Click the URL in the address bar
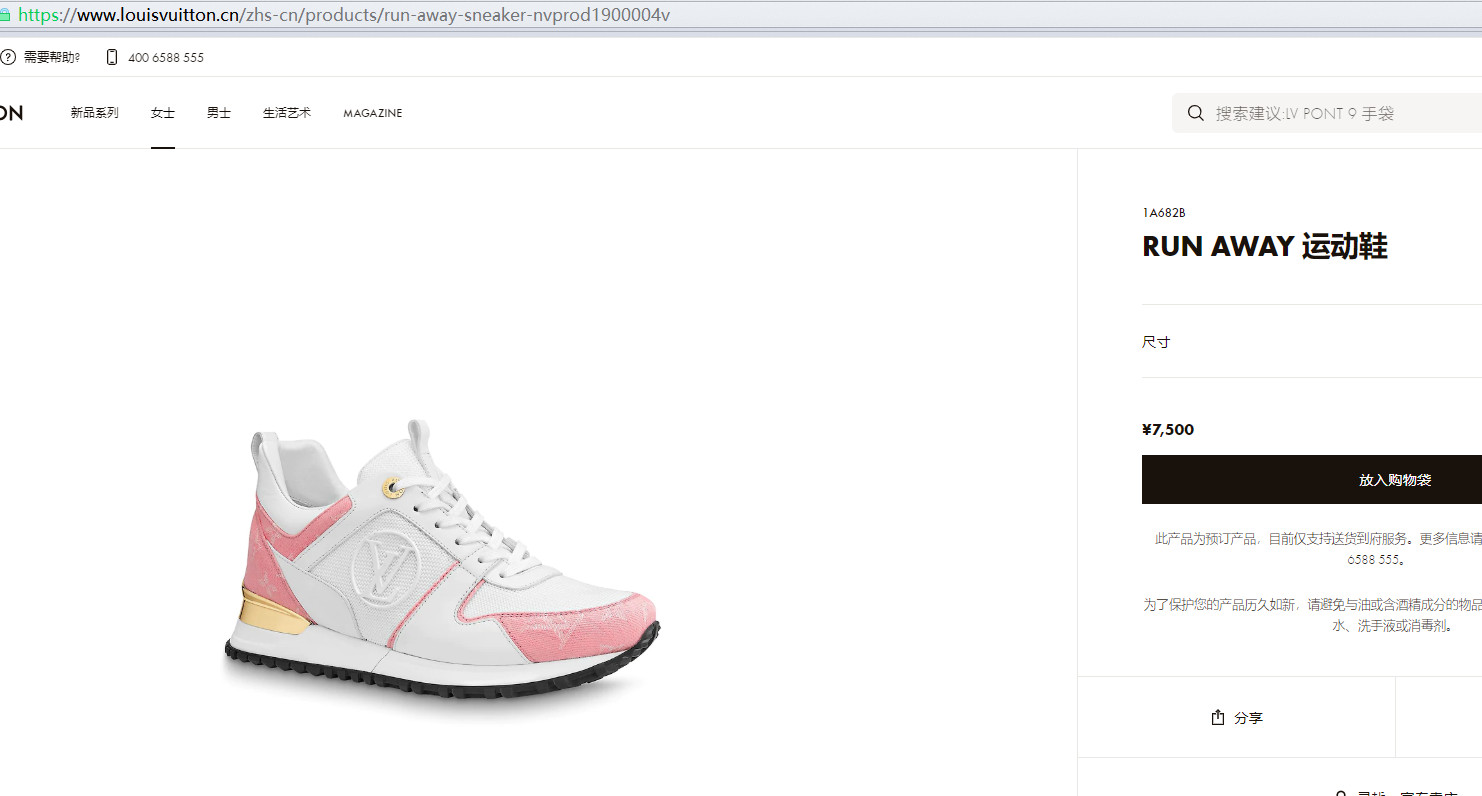Image resolution: width=1482 pixels, height=796 pixels. (x=344, y=15)
